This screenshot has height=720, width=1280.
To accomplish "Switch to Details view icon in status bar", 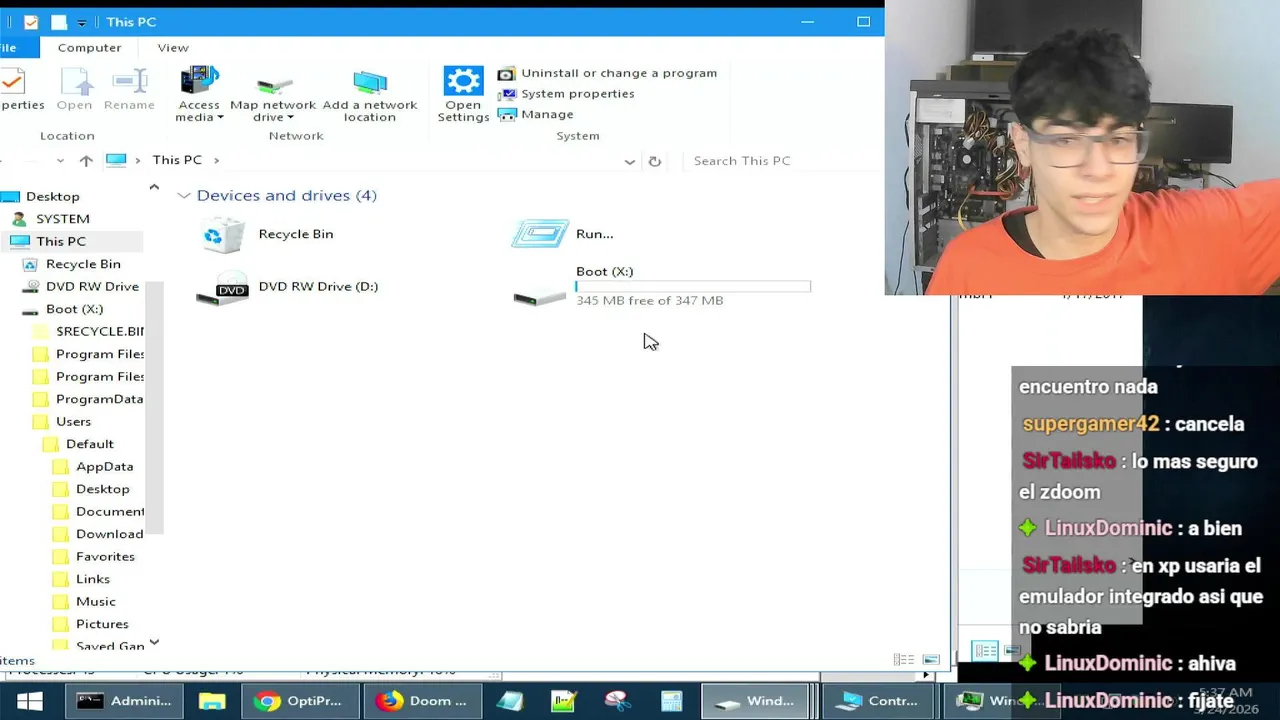I will click(904, 660).
